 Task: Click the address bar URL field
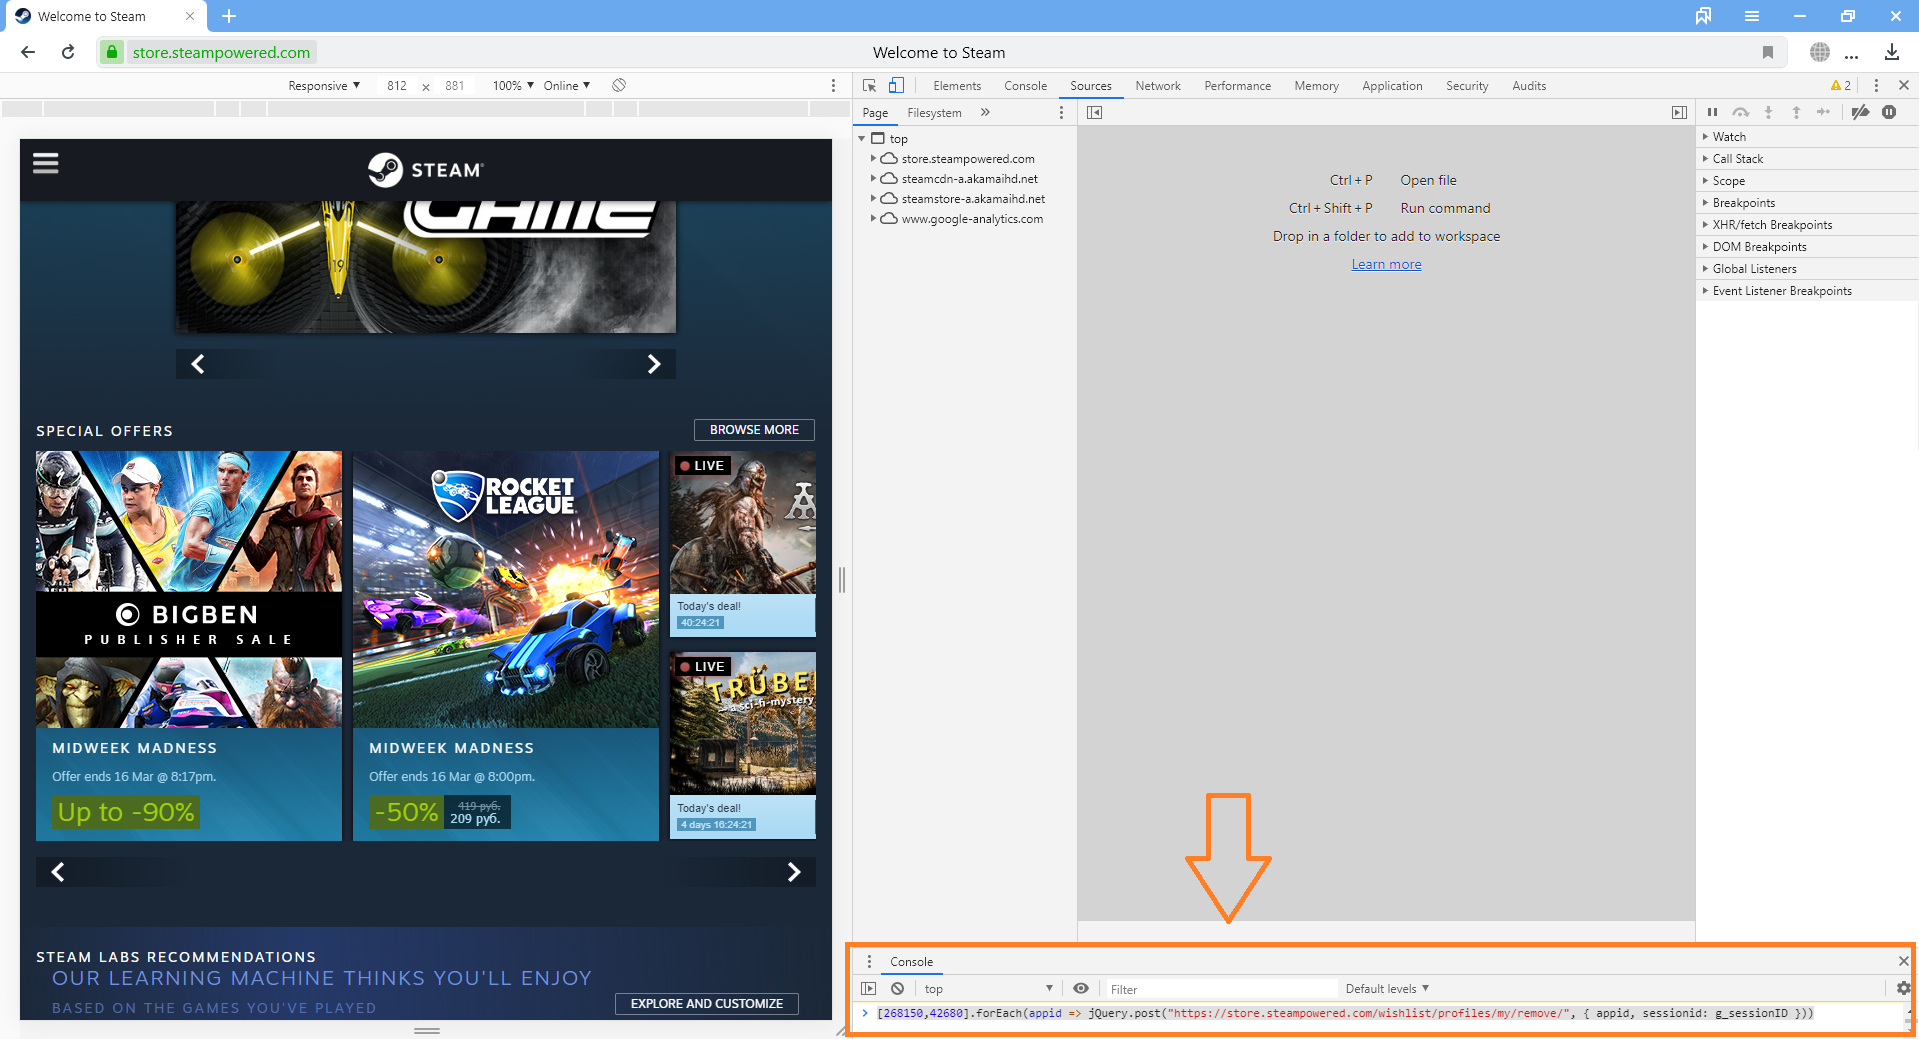pos(221,52)
